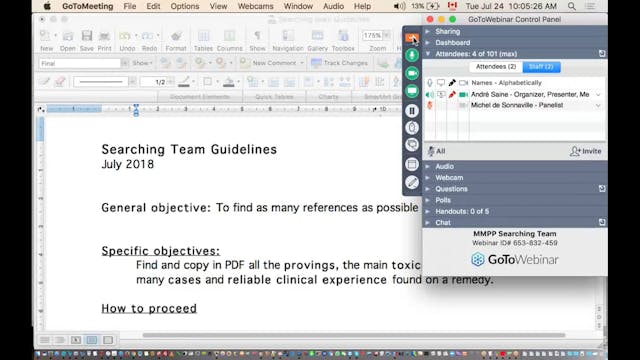
Task: Expand the Webcam pane
Action: [x=428, y=178]
